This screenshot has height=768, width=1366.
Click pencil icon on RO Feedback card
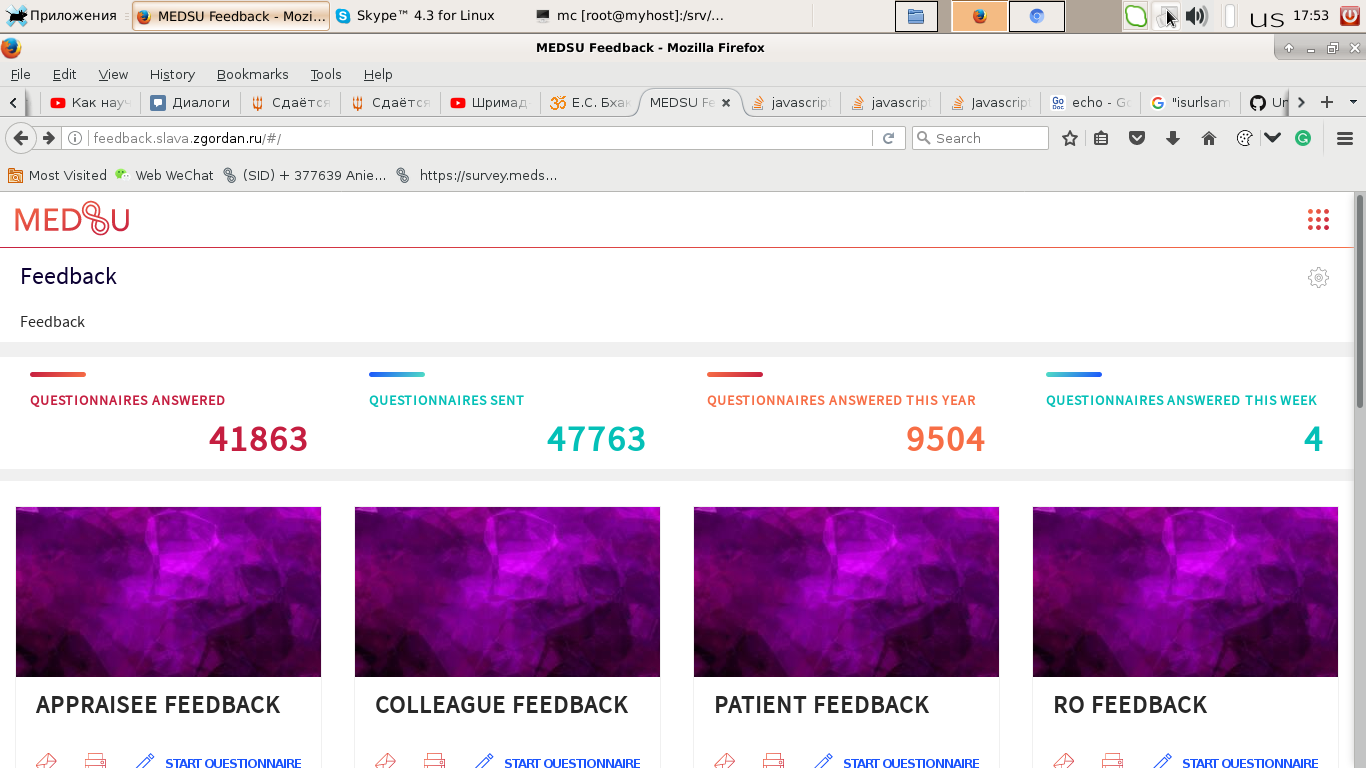coord(1162,761)
